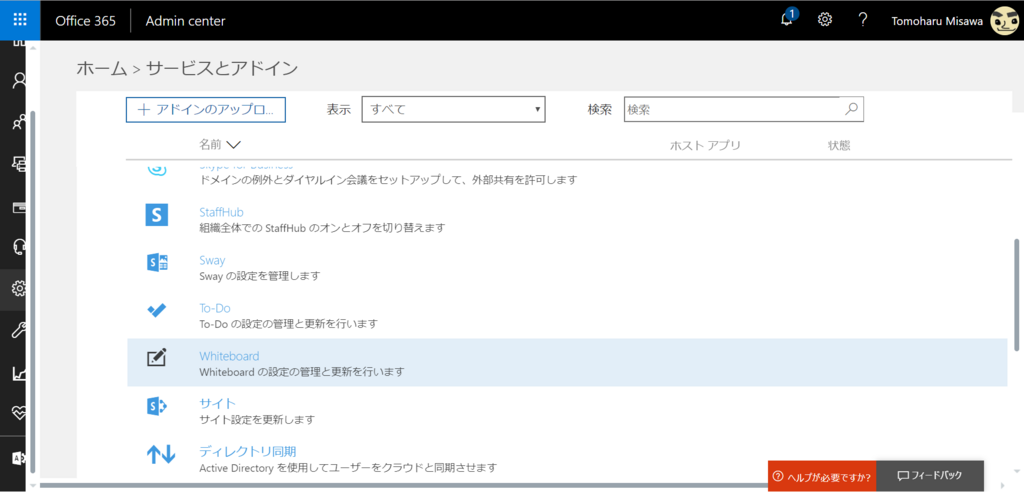Click text 'Sway の設定を管理します'
This screenshot has width=1024, height=492.
(x=260, y=276)
